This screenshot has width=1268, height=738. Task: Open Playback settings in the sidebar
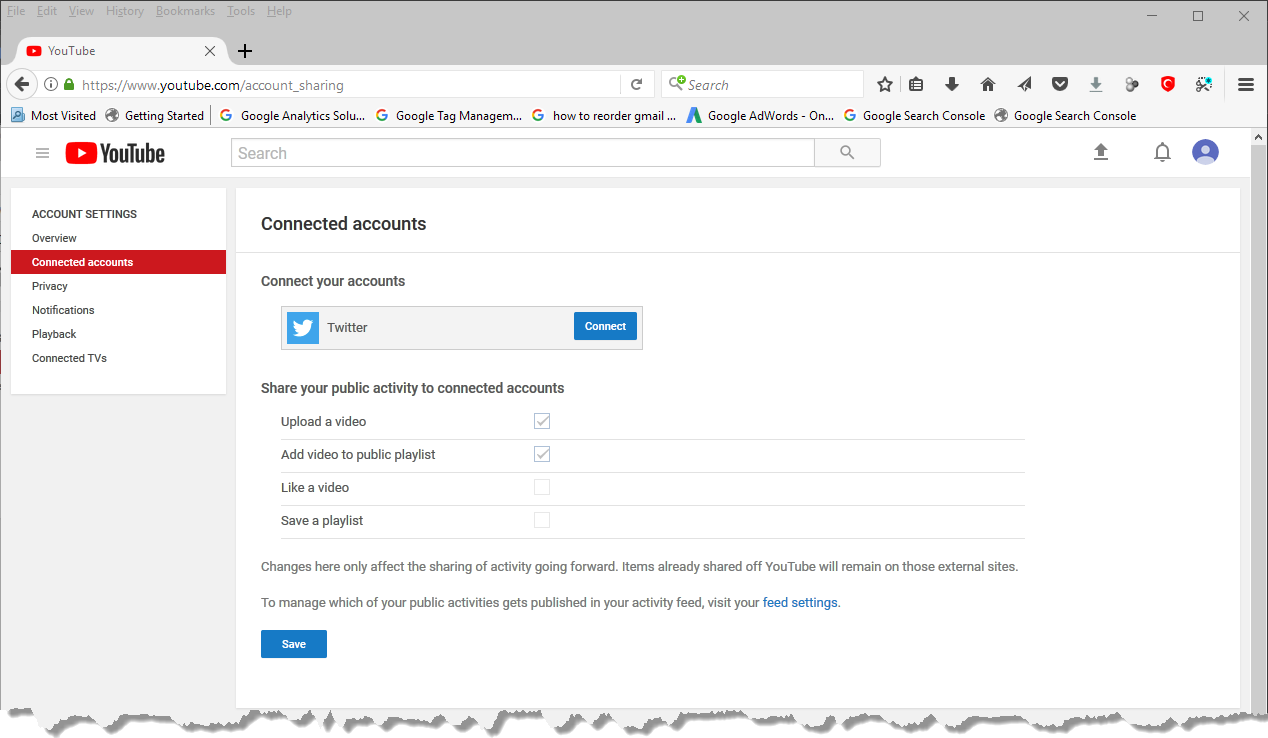(x=54, y=334)
